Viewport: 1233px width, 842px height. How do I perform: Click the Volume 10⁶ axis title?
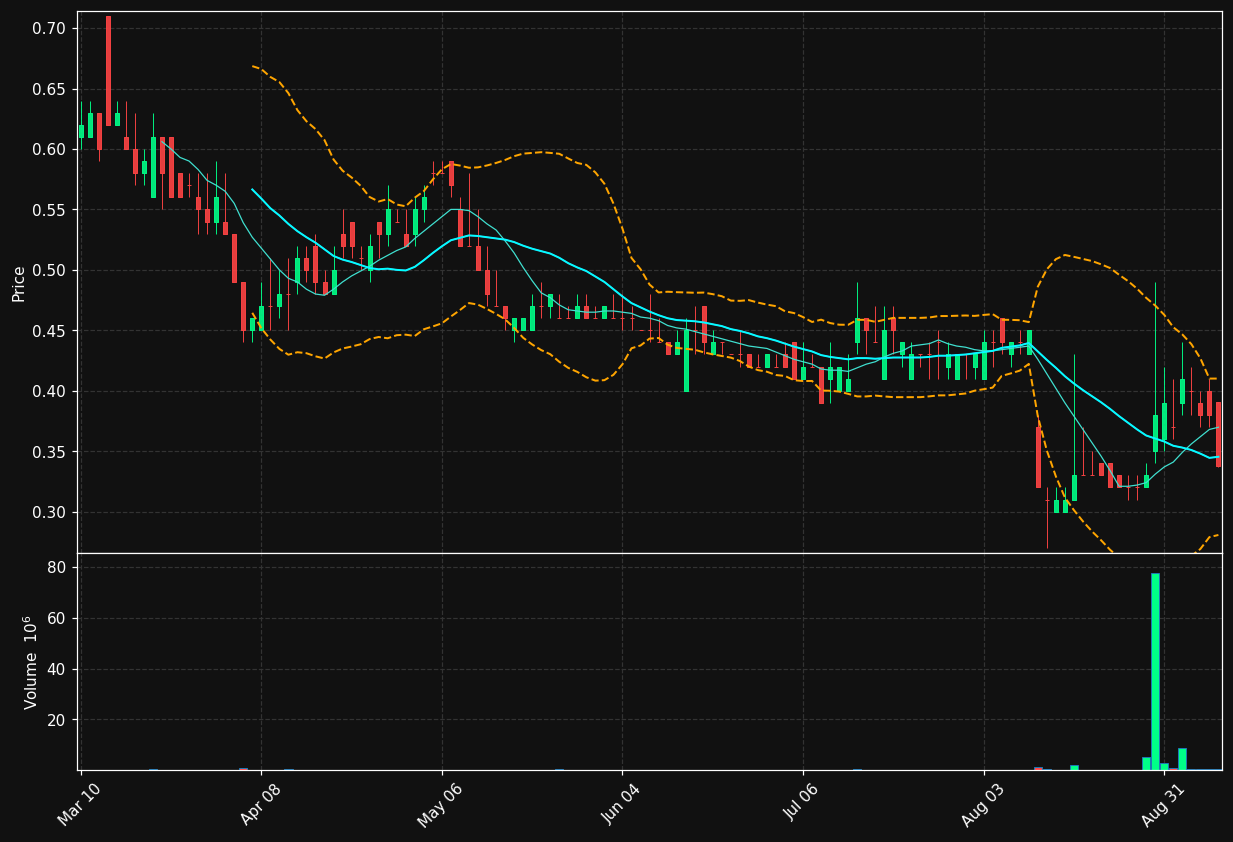pos(30,662)
